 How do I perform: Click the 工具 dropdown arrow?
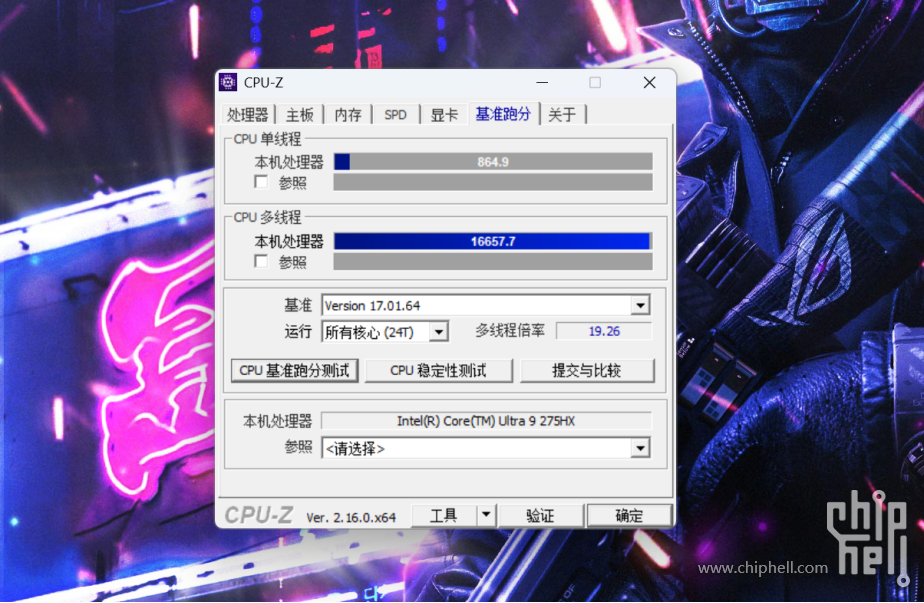[x=486, y=515]
